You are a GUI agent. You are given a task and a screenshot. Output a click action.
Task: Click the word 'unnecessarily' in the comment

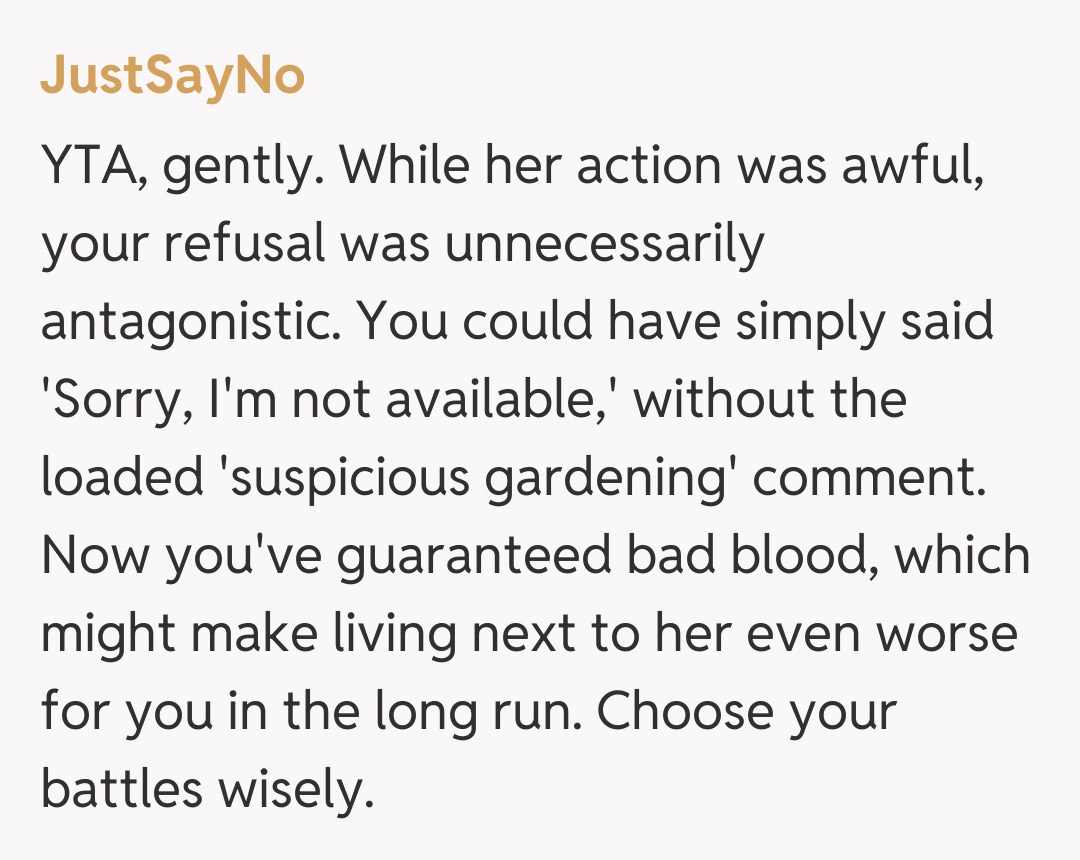[604, 244]
